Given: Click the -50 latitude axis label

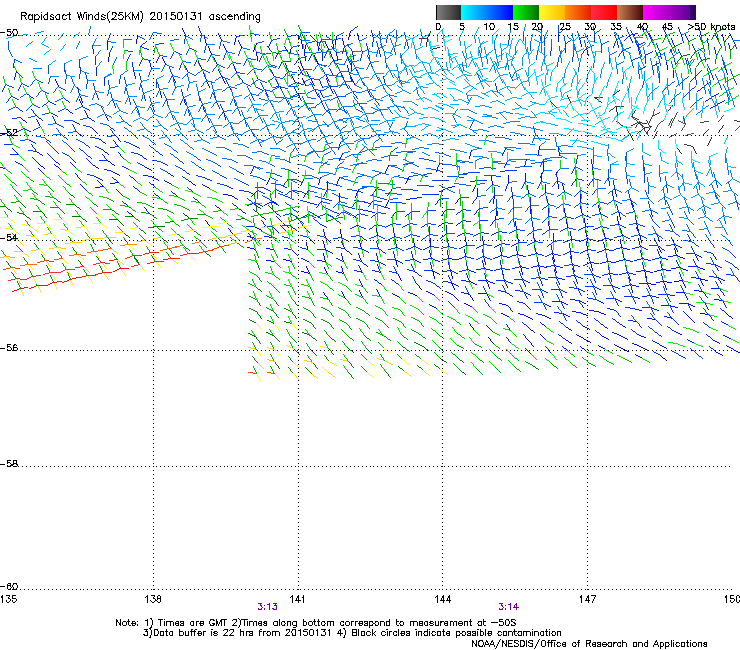Looking at the screenshot, I should pos(9,33).
